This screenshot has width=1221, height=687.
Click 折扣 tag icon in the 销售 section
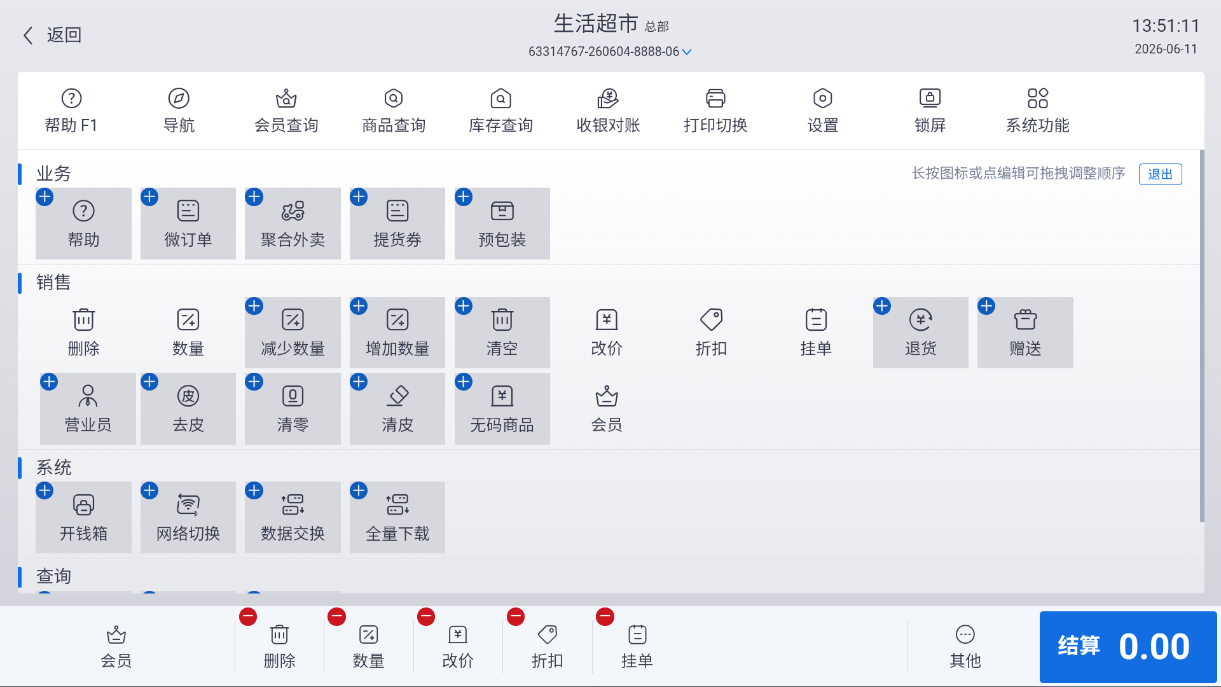coord(711,333)
